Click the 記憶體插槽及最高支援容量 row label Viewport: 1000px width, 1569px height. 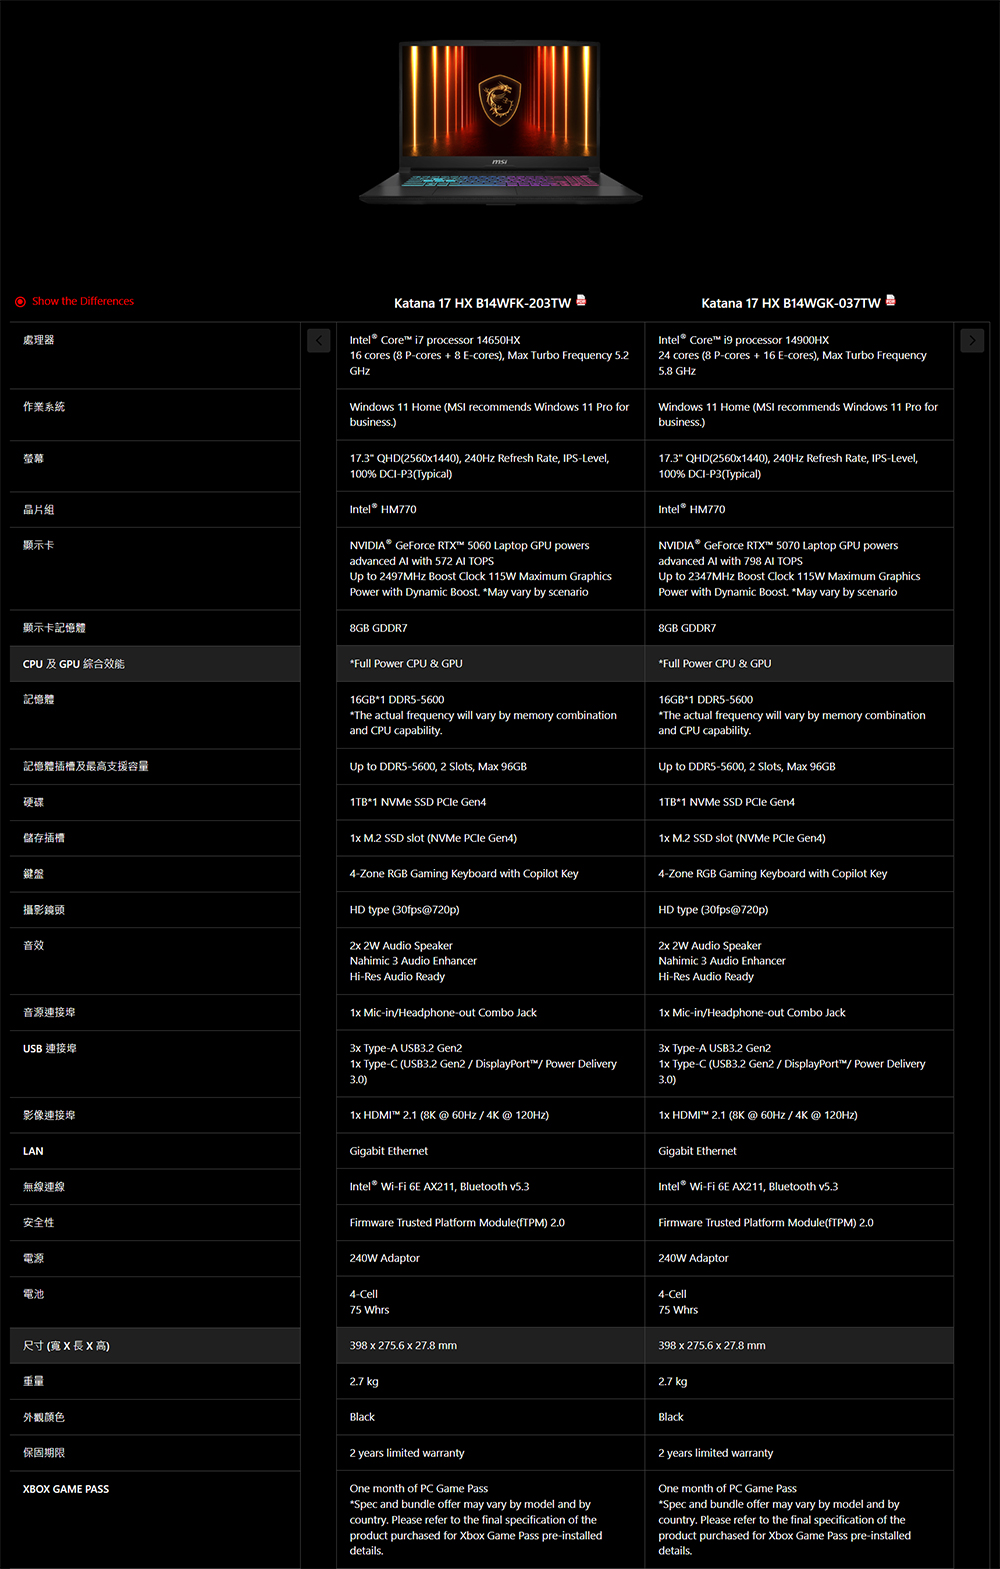point(86,766)
